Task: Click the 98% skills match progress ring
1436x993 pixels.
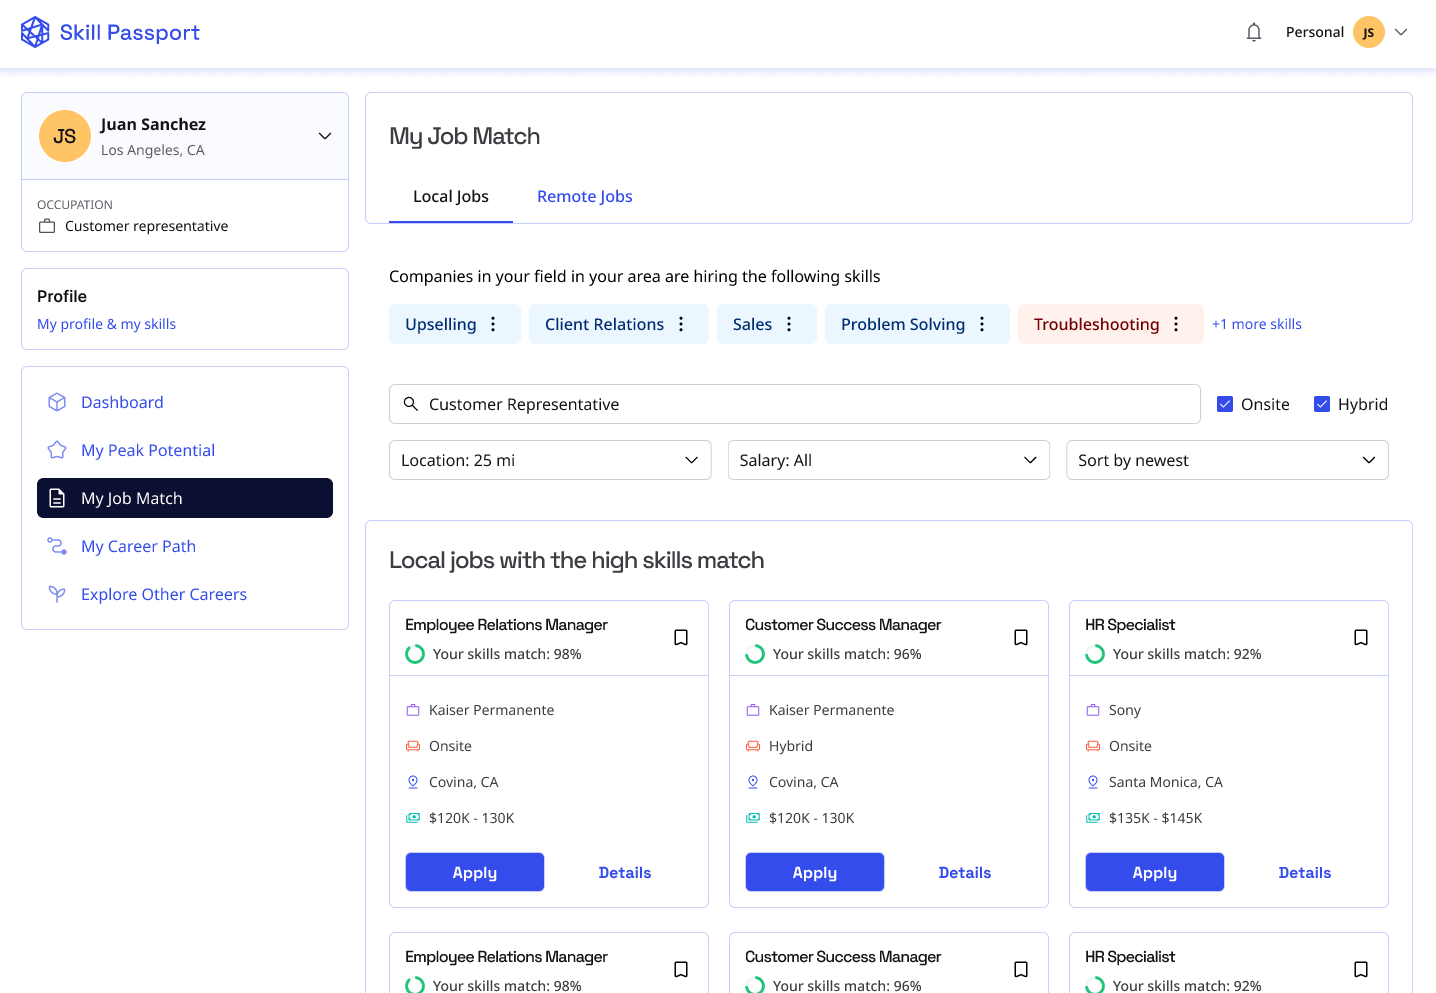Action: click(415, 654)
